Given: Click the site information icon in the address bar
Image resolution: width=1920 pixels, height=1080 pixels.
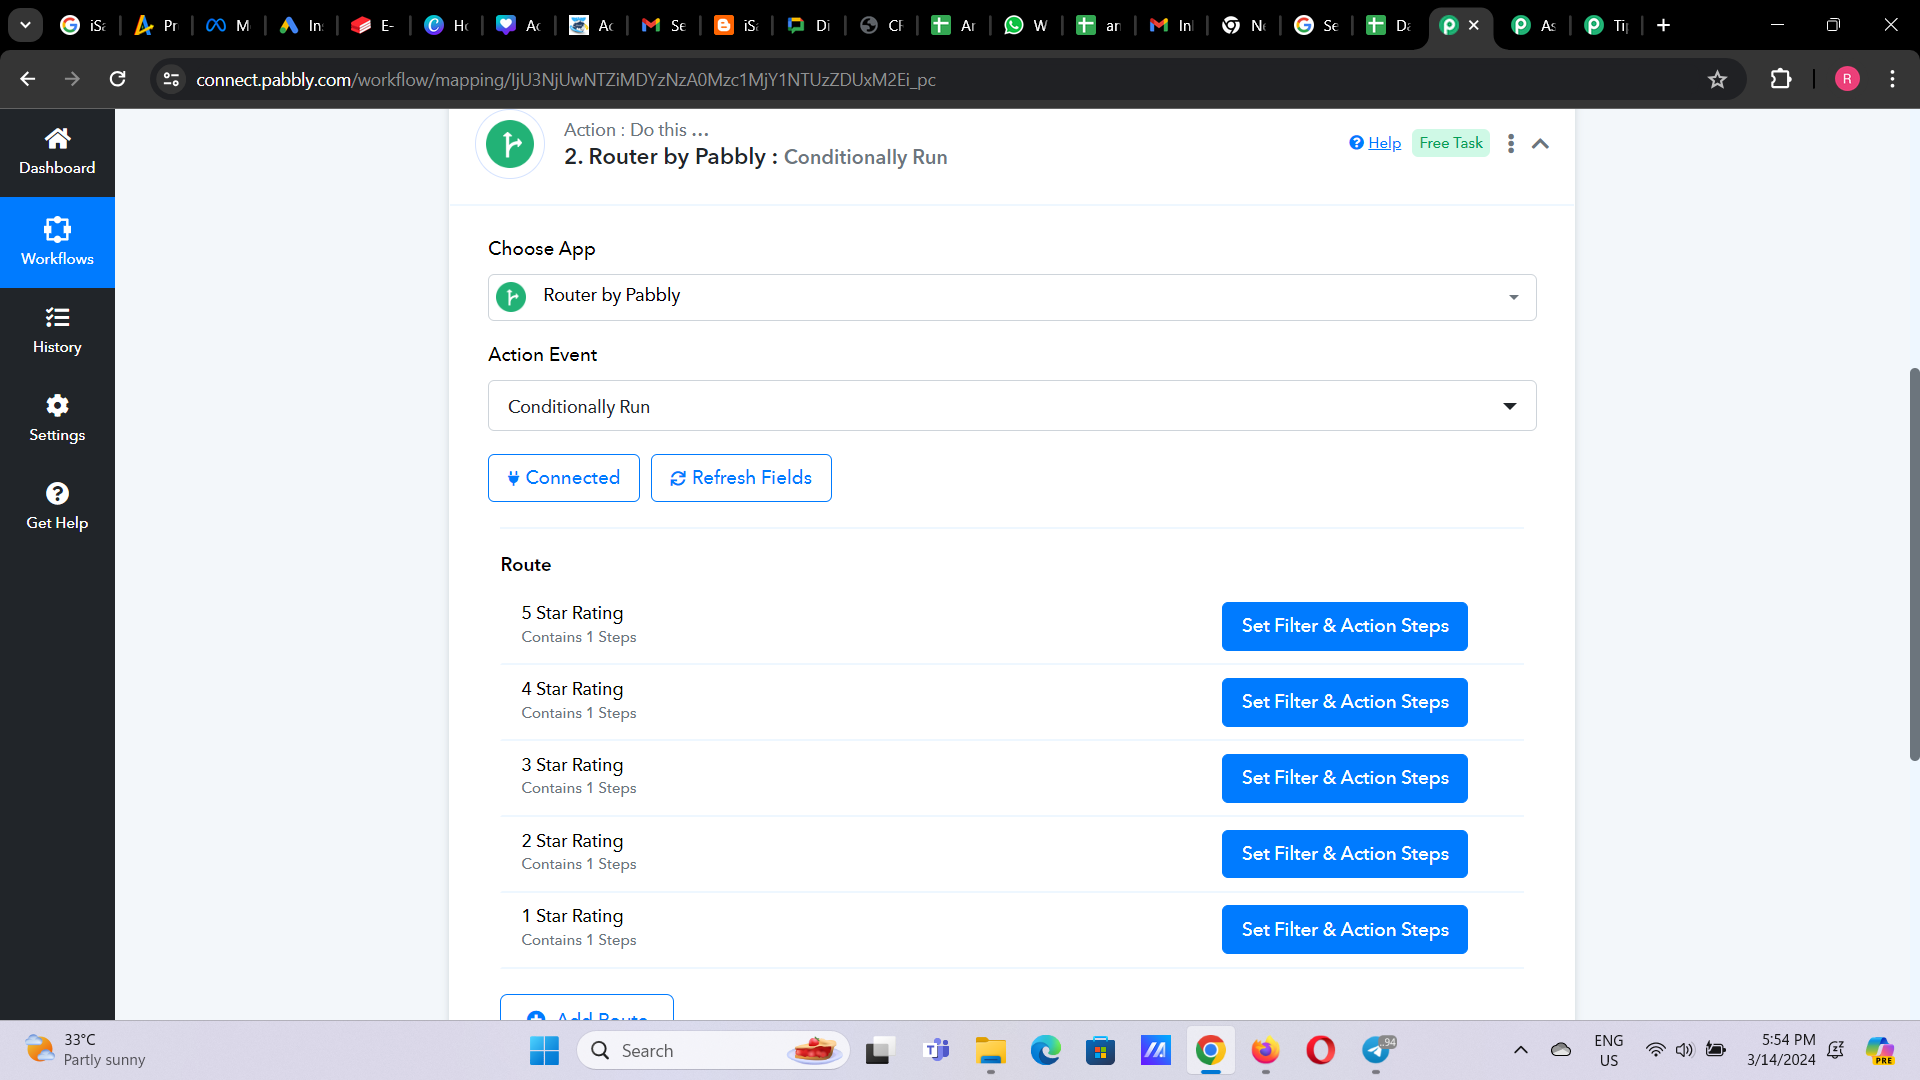Looking at the screenshot, I should click(171, 79).
